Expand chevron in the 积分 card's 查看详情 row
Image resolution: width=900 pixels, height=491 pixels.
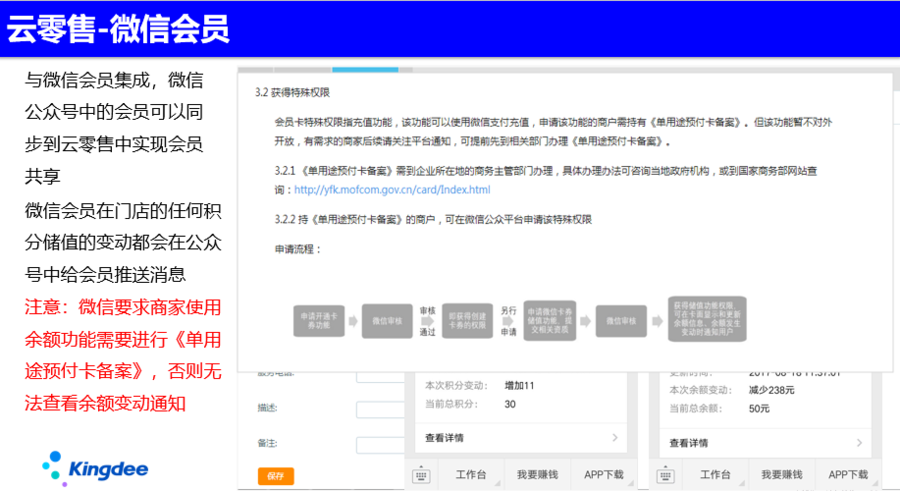pyautogui.click(x=615, y=438)
